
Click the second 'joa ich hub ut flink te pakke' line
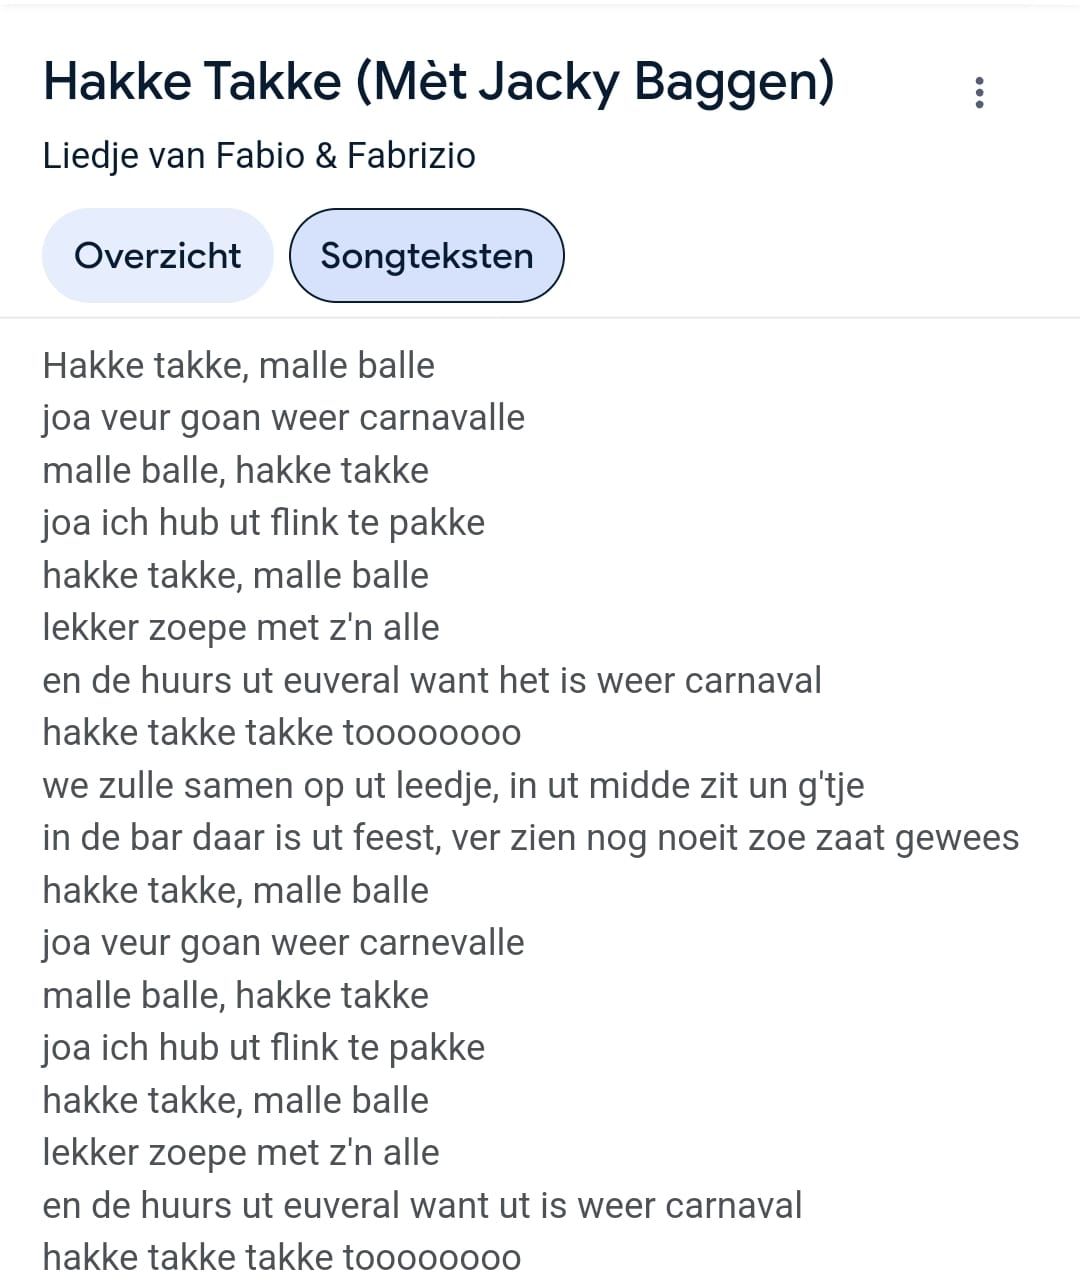click(x=264, y=1048)
